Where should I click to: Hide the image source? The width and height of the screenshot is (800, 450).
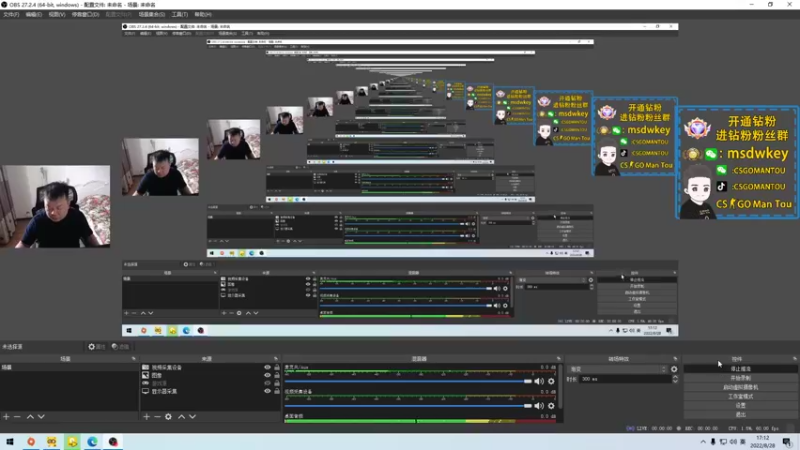point(267,376)
